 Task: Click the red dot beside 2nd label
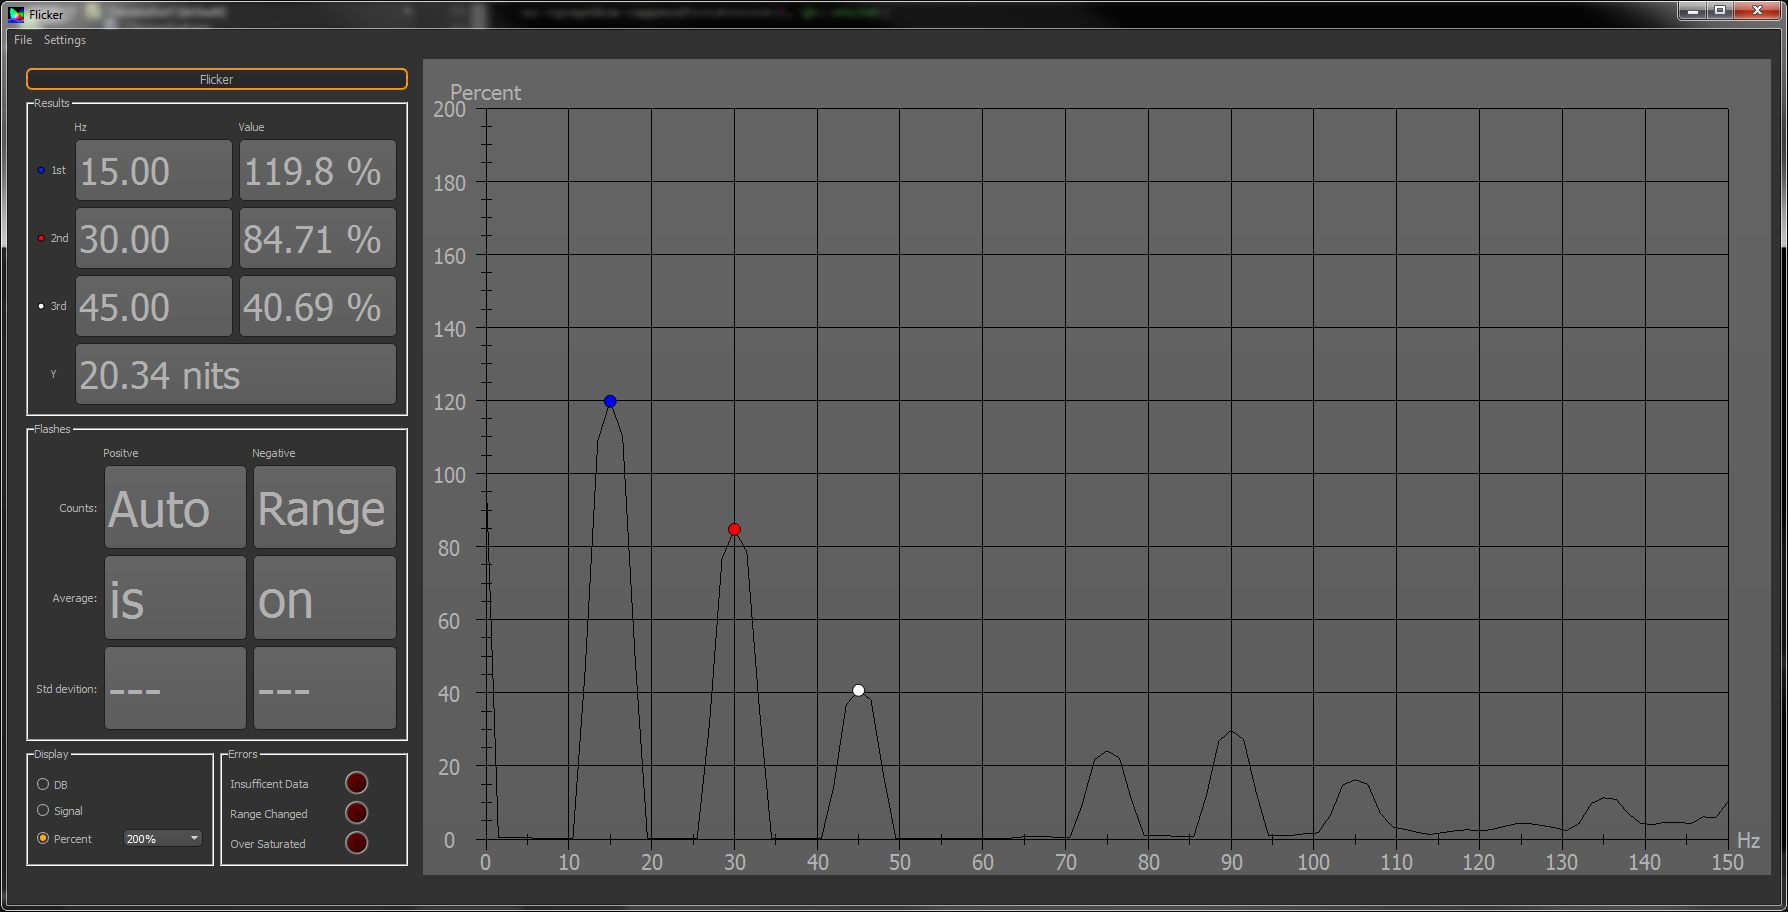(x=41, y=238)
